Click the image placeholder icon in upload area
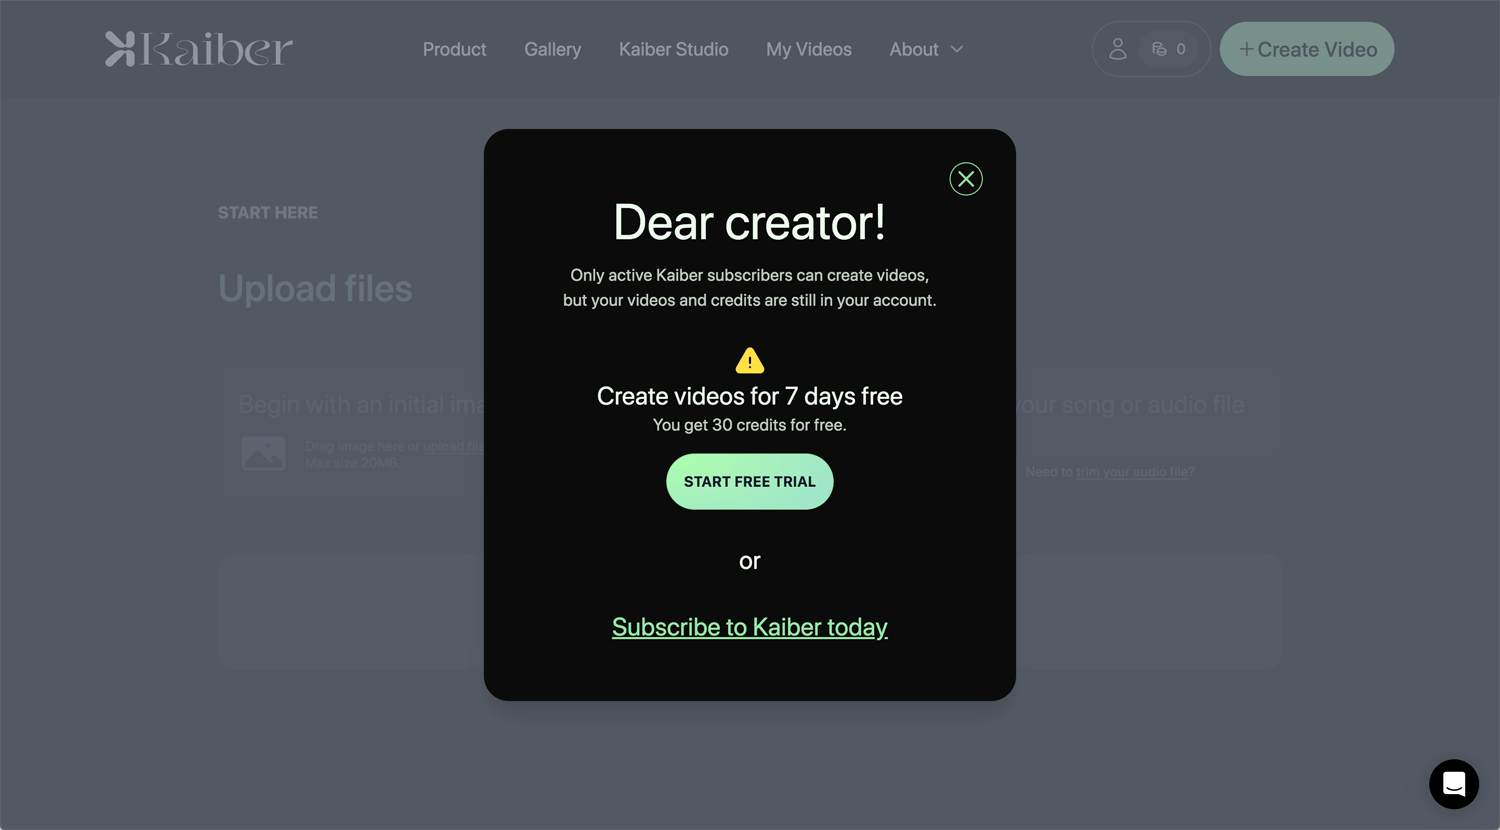The image size is (1500, 830). pyautogui.click(x=263, y=453)
